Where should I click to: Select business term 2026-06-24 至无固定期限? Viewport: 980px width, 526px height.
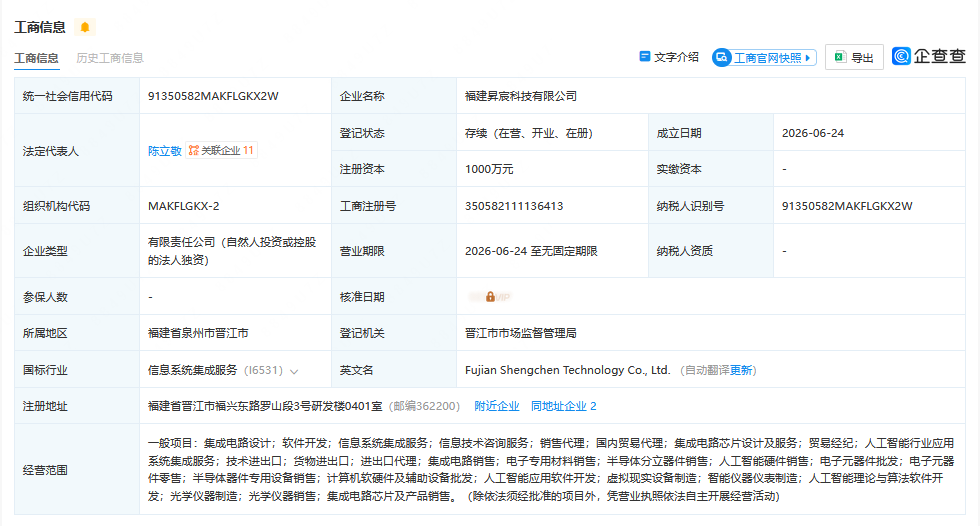(531, 251)
